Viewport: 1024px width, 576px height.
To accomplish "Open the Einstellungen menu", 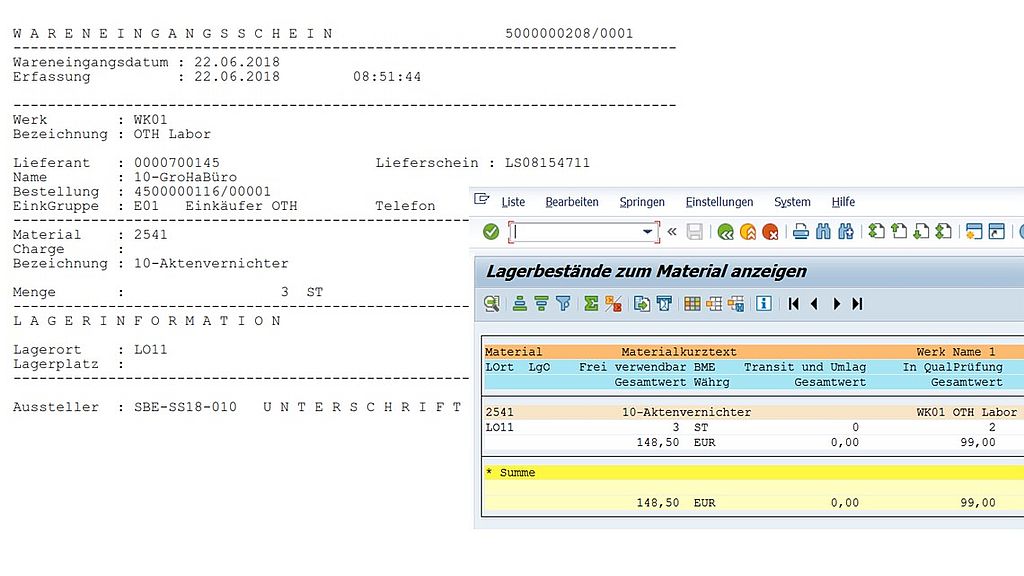I will point(719,202).
